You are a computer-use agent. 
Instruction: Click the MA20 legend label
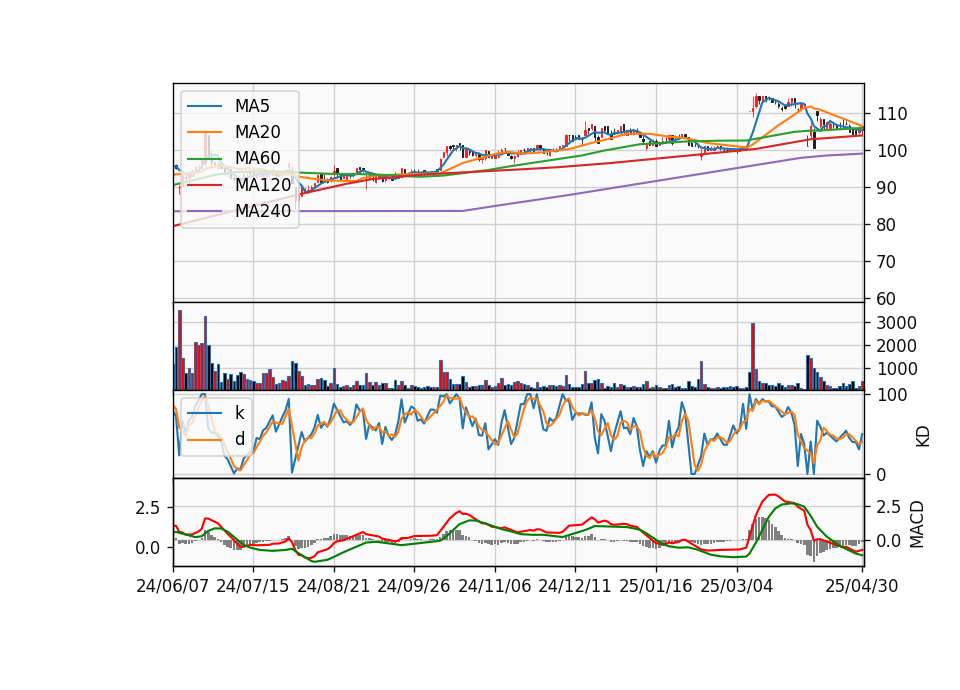point(257,132)
